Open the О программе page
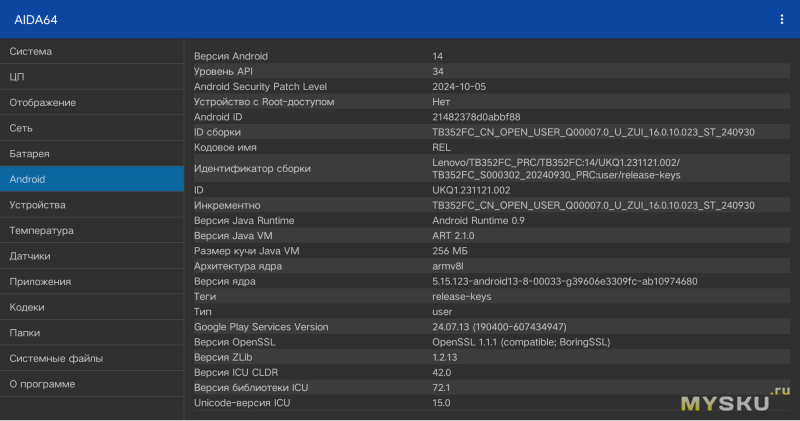Image resolution: width=800 pixels, height=421 pixels. (x=92, y=384)
